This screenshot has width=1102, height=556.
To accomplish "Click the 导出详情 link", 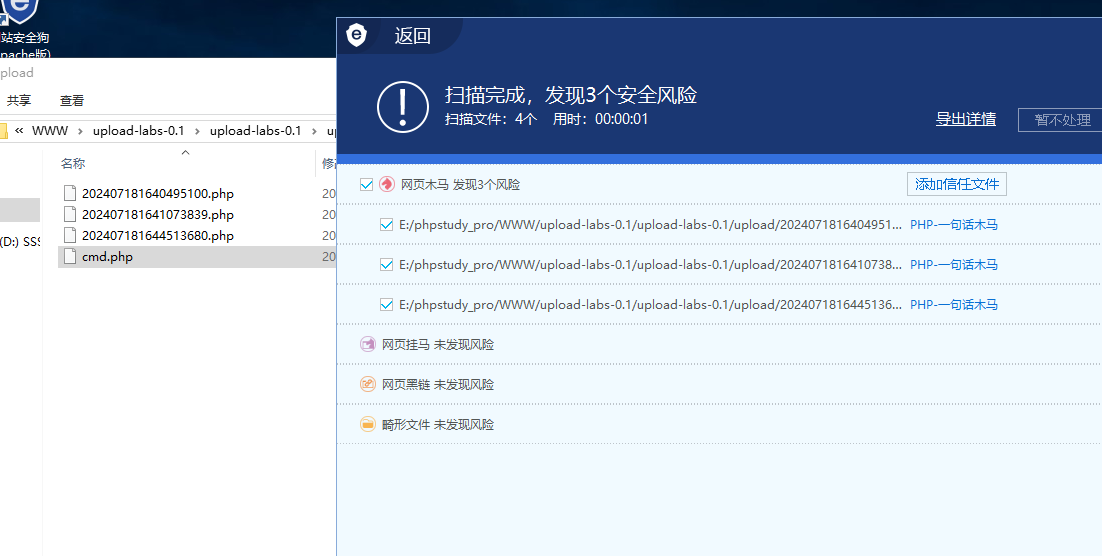I will click(x=965, y=119).
